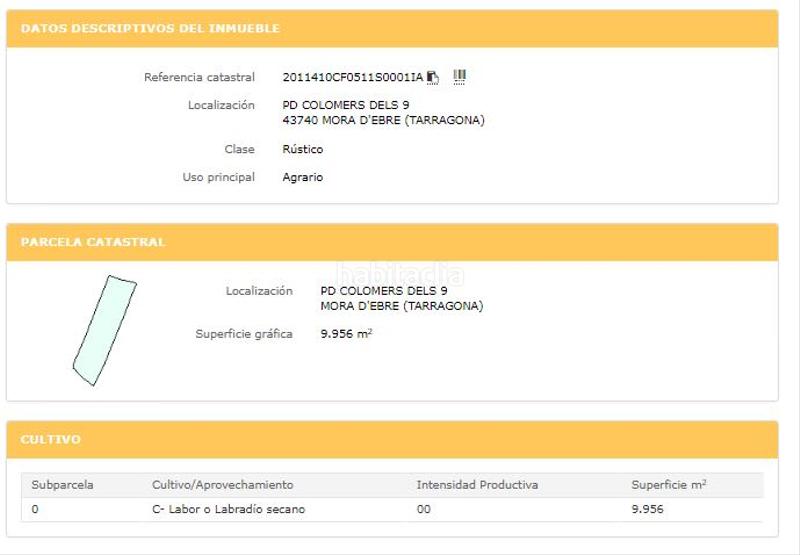This screenshot has width=800, height=555.
Task: Select reference number 2011410CF0511S0001IA
Action: point(353,78)
